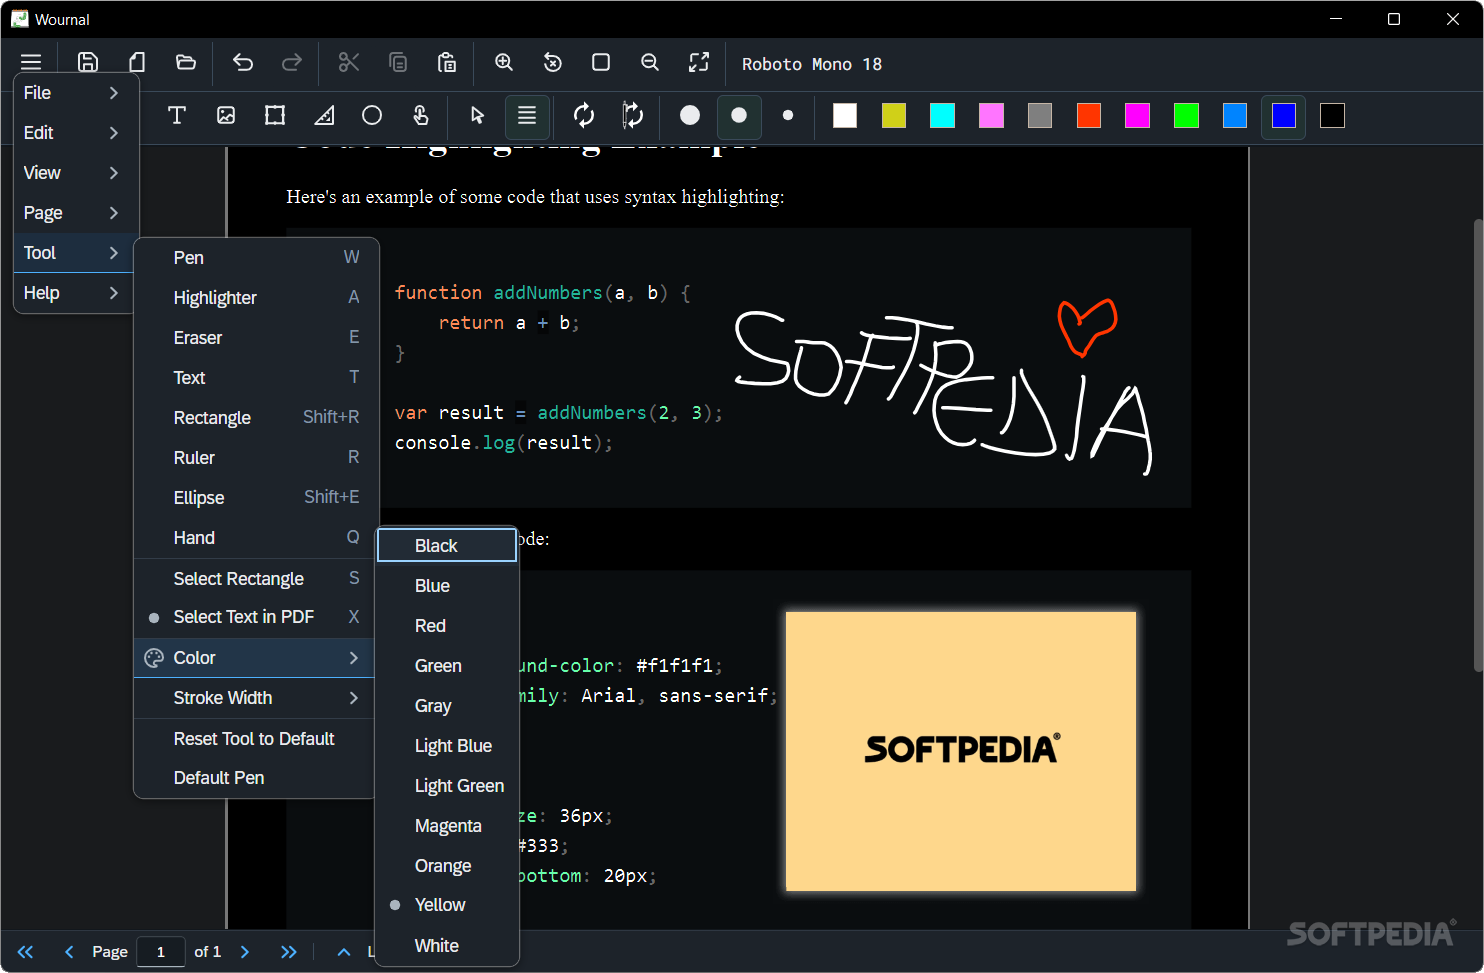Image resolution: width=1484 pixels, height=973 pixels.
Task: Click the Zoom out magnifier icon
Action: (650, 63)
